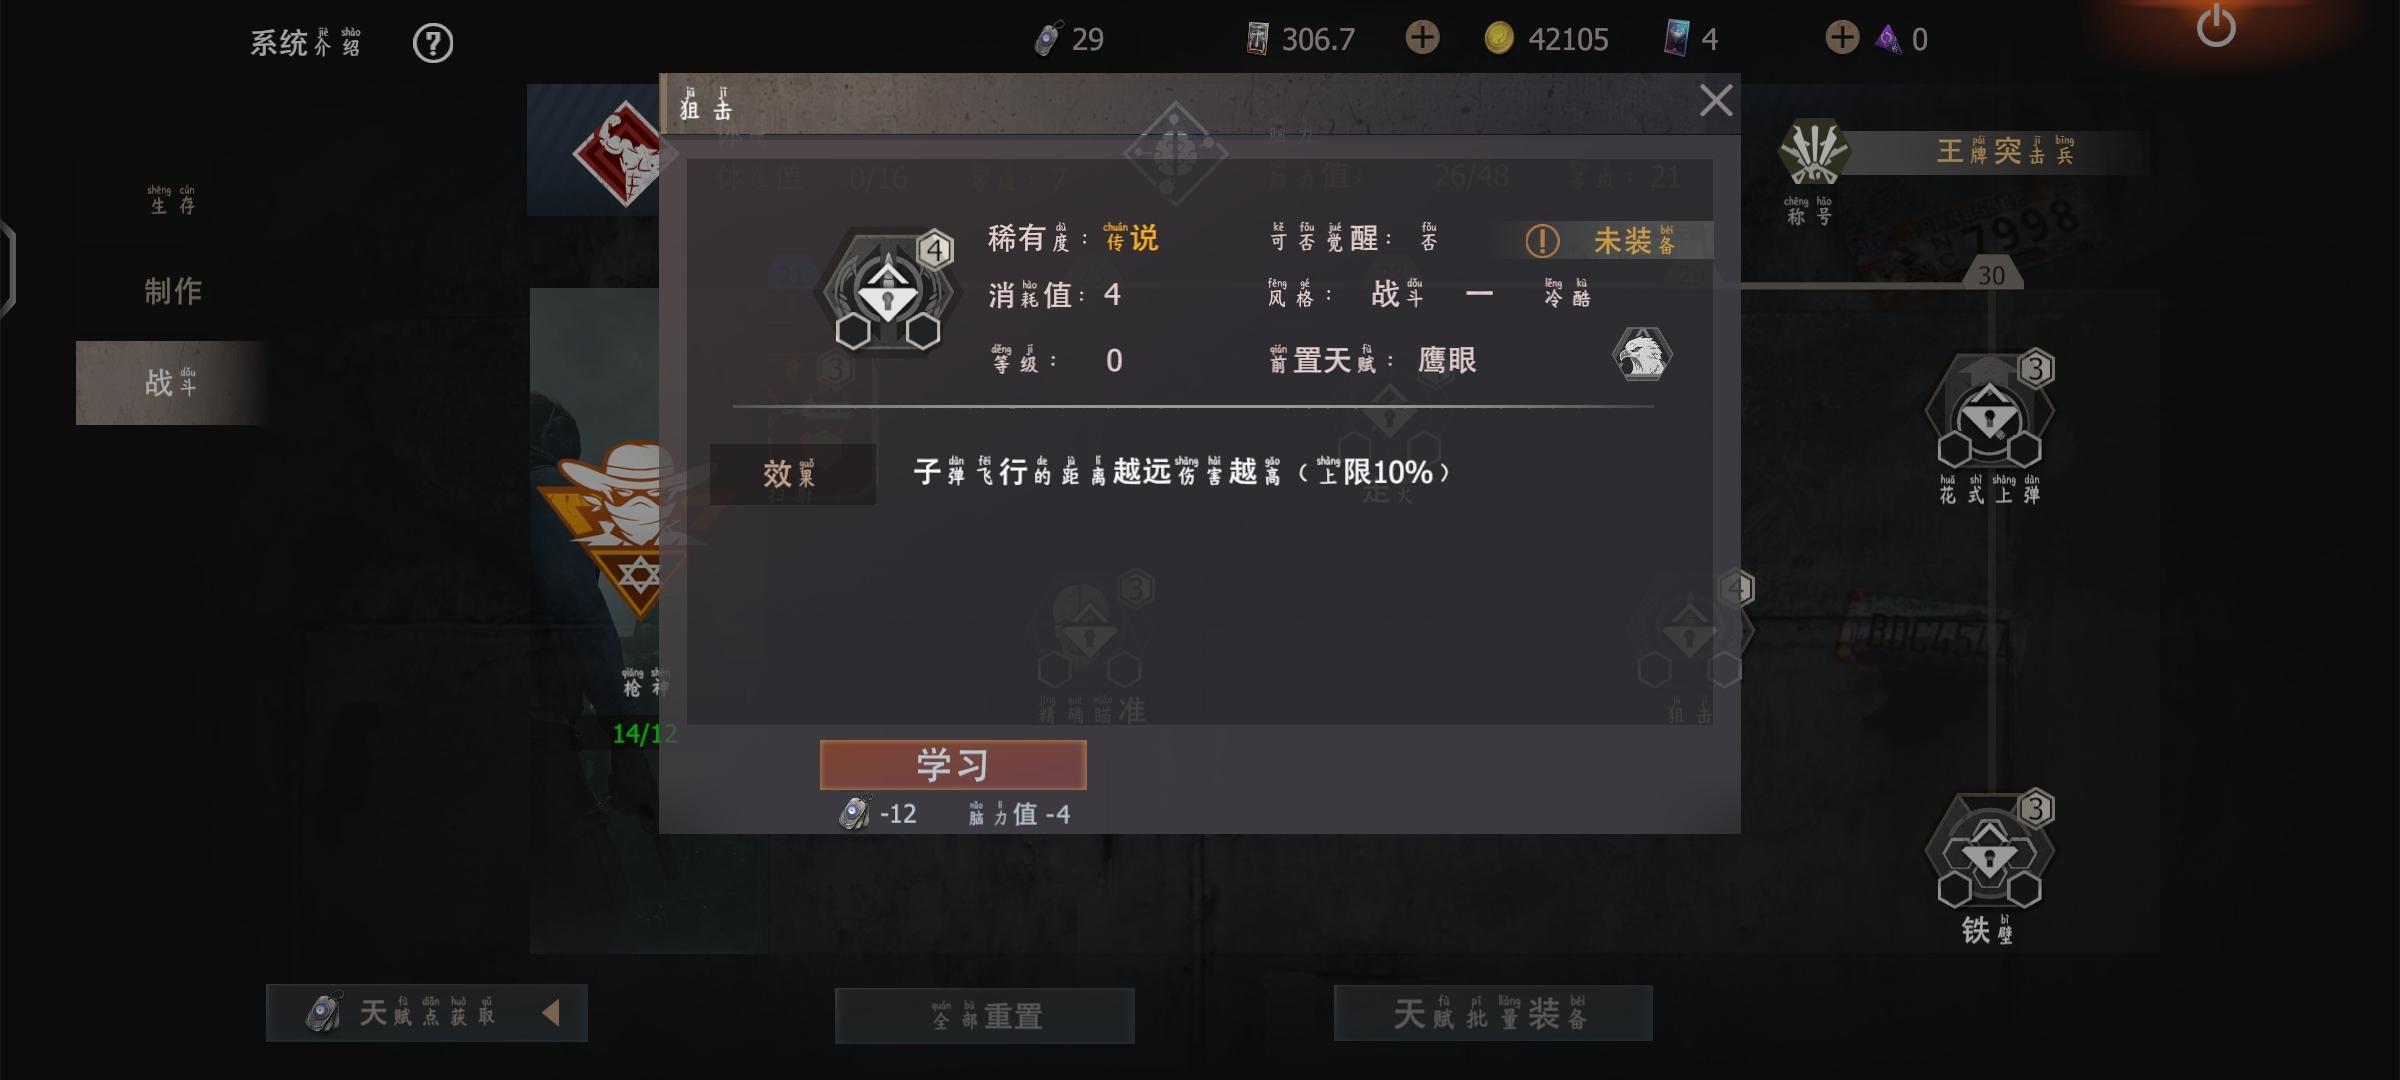Click the 全部重置 reset all button
The height and width of the screenshot is (1080, 2400).
point(985,1016)
